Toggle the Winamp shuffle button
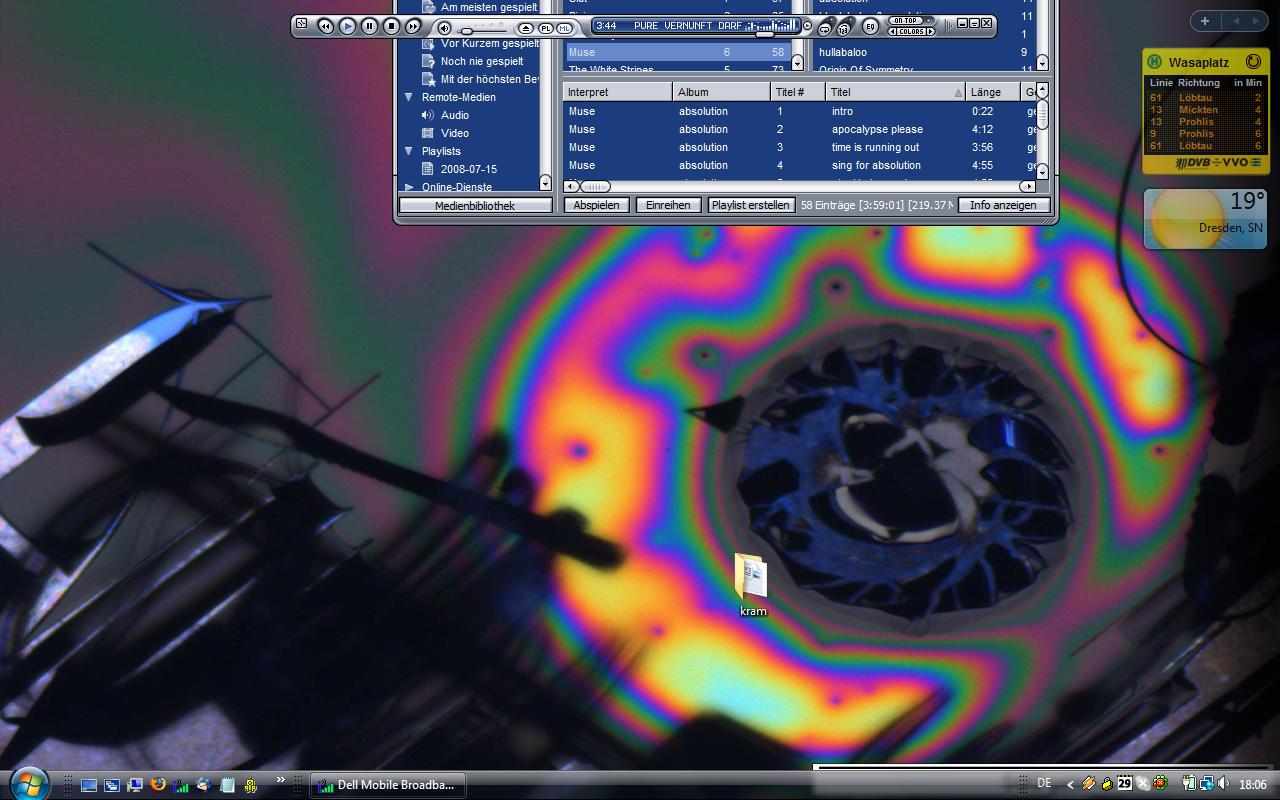The image size is (1280, 800). (845, 29)
